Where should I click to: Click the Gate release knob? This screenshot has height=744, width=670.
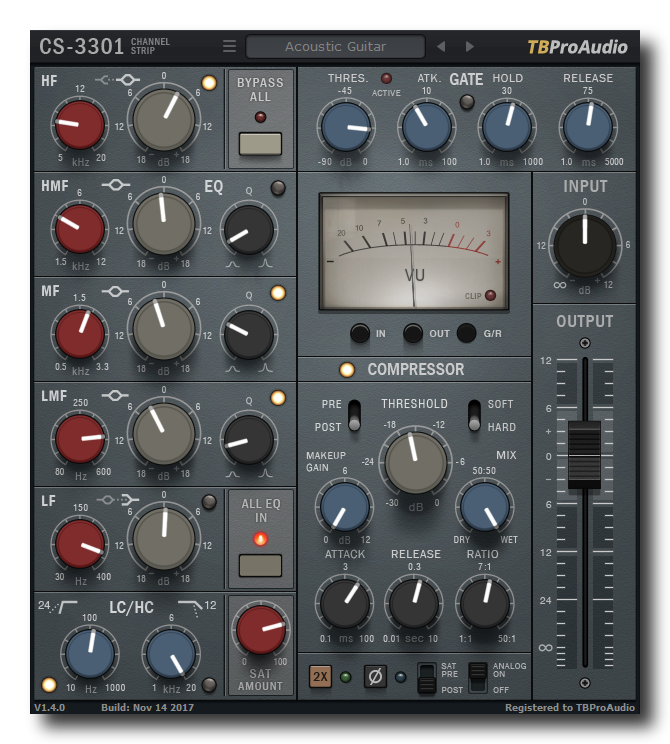pos(588,127)
